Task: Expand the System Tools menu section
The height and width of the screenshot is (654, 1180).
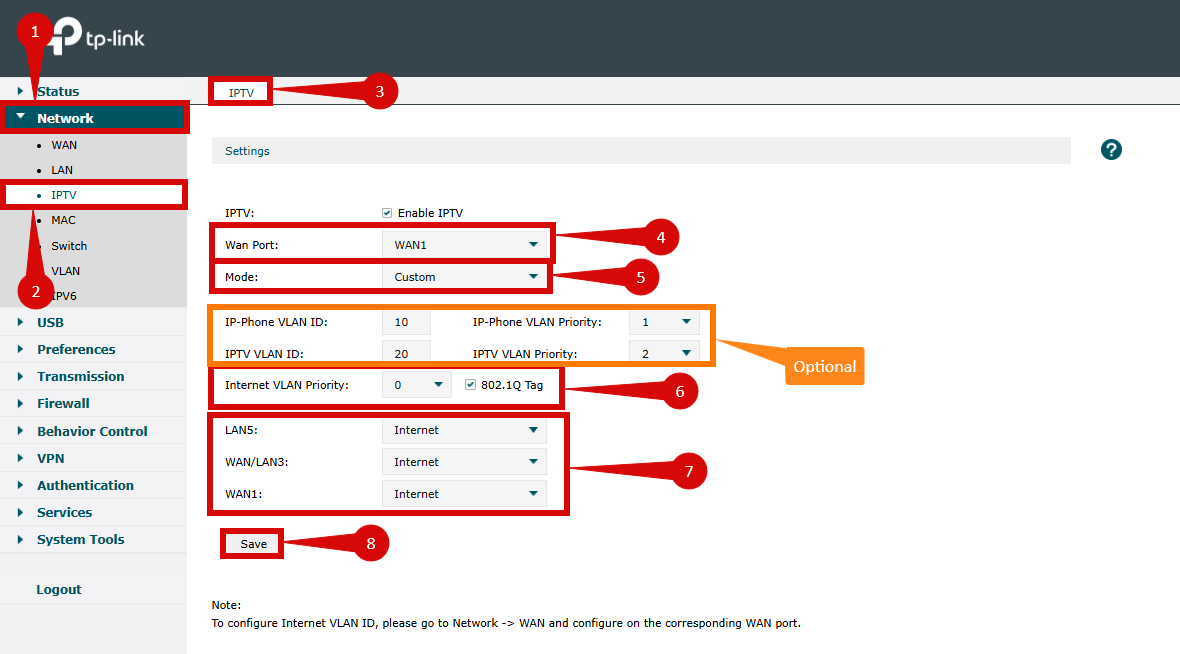Action: 80,540
